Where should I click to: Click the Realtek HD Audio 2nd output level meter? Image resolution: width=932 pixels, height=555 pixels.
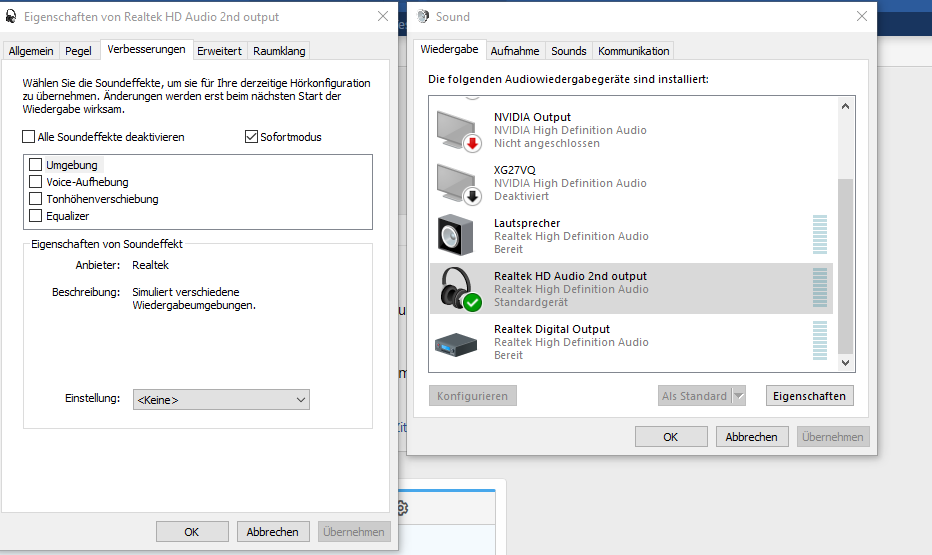click(x=820, y=288)
